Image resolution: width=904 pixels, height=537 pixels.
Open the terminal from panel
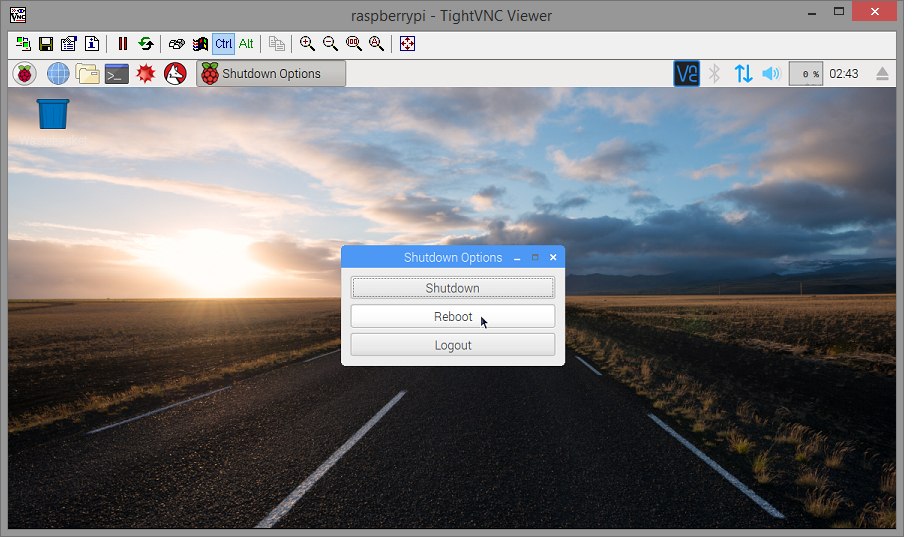click(116, 74)
